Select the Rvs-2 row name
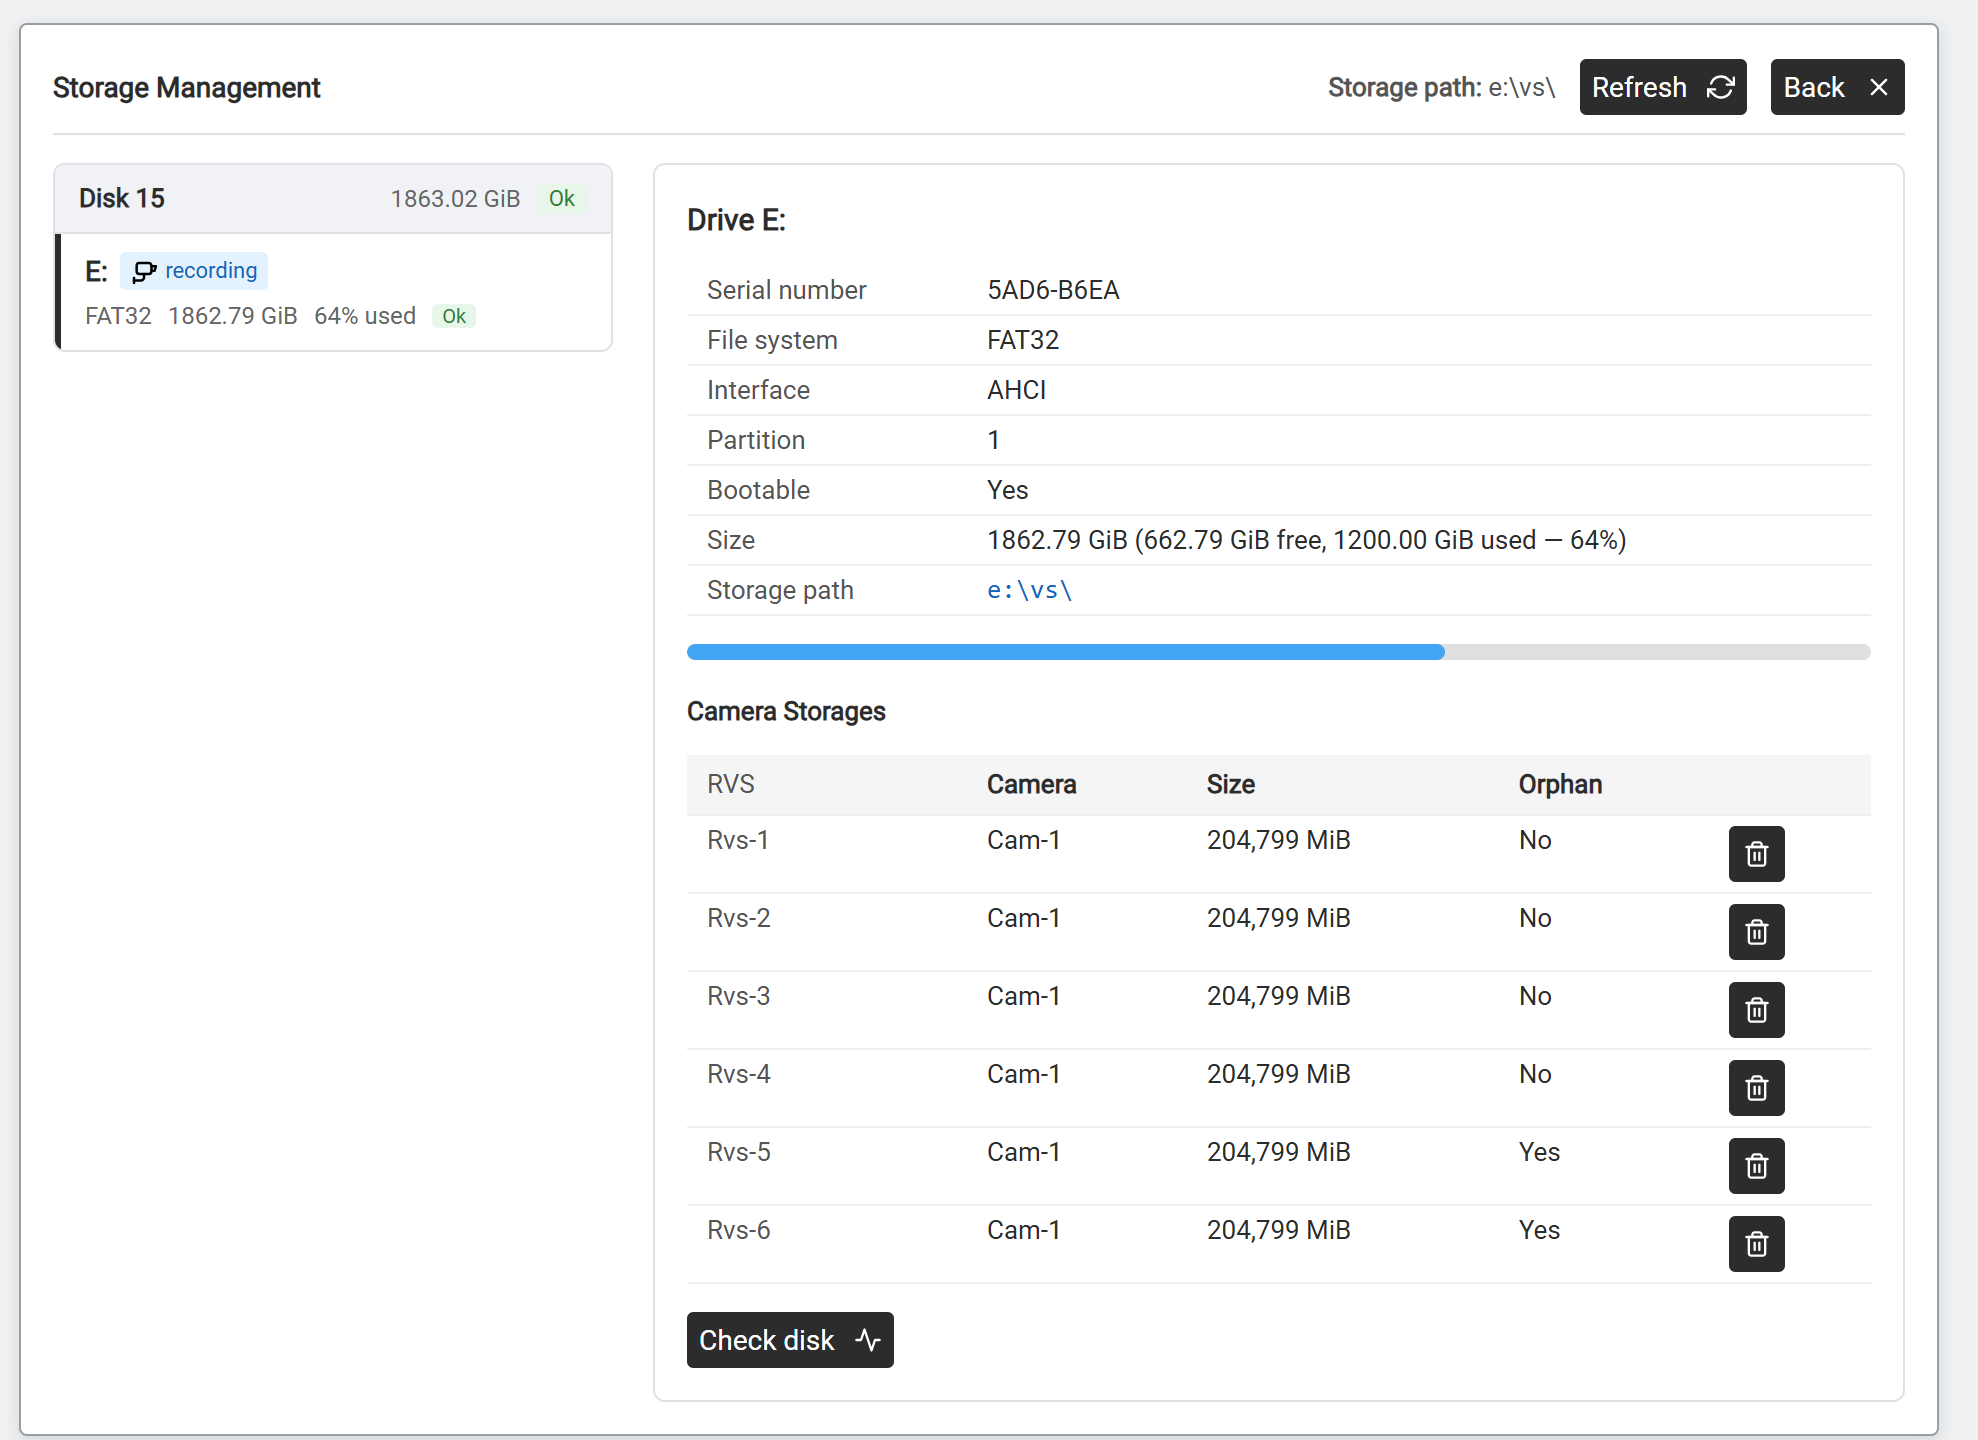Viewport: 1978px width, 1440px height. point(738,918)
